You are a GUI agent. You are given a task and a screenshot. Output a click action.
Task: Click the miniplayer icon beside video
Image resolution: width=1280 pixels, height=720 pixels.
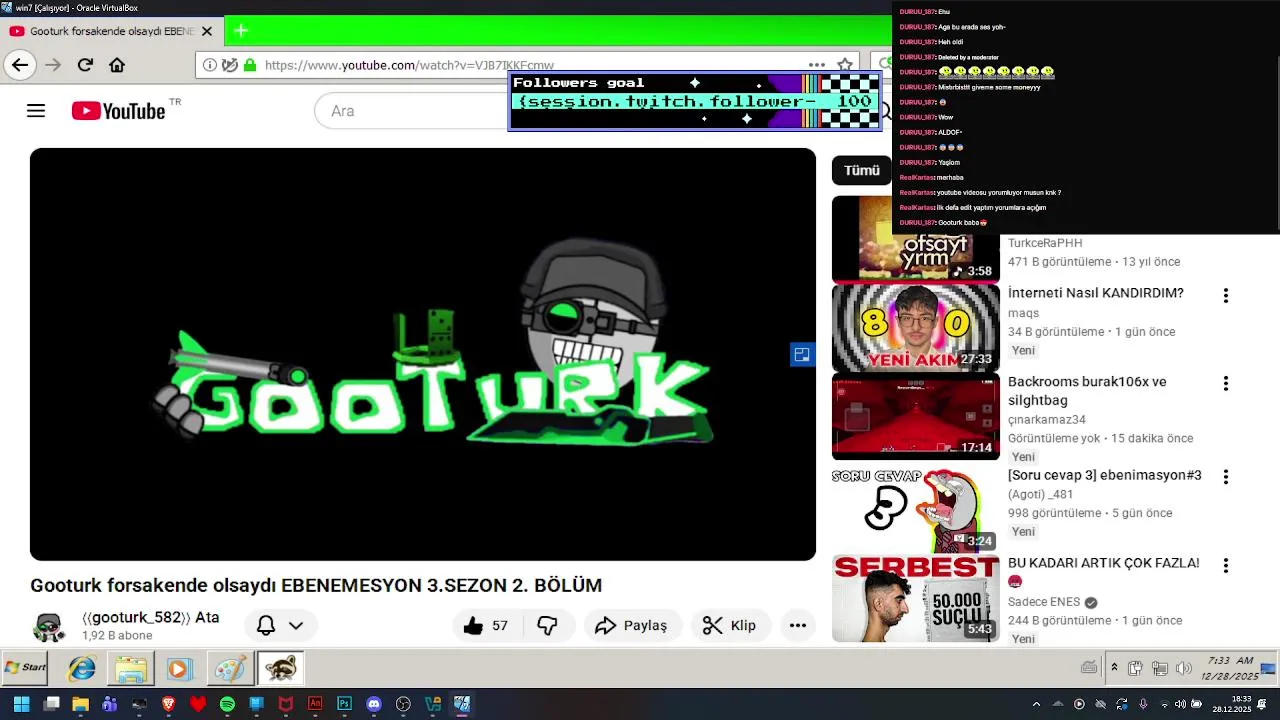(x=802, y=354)
